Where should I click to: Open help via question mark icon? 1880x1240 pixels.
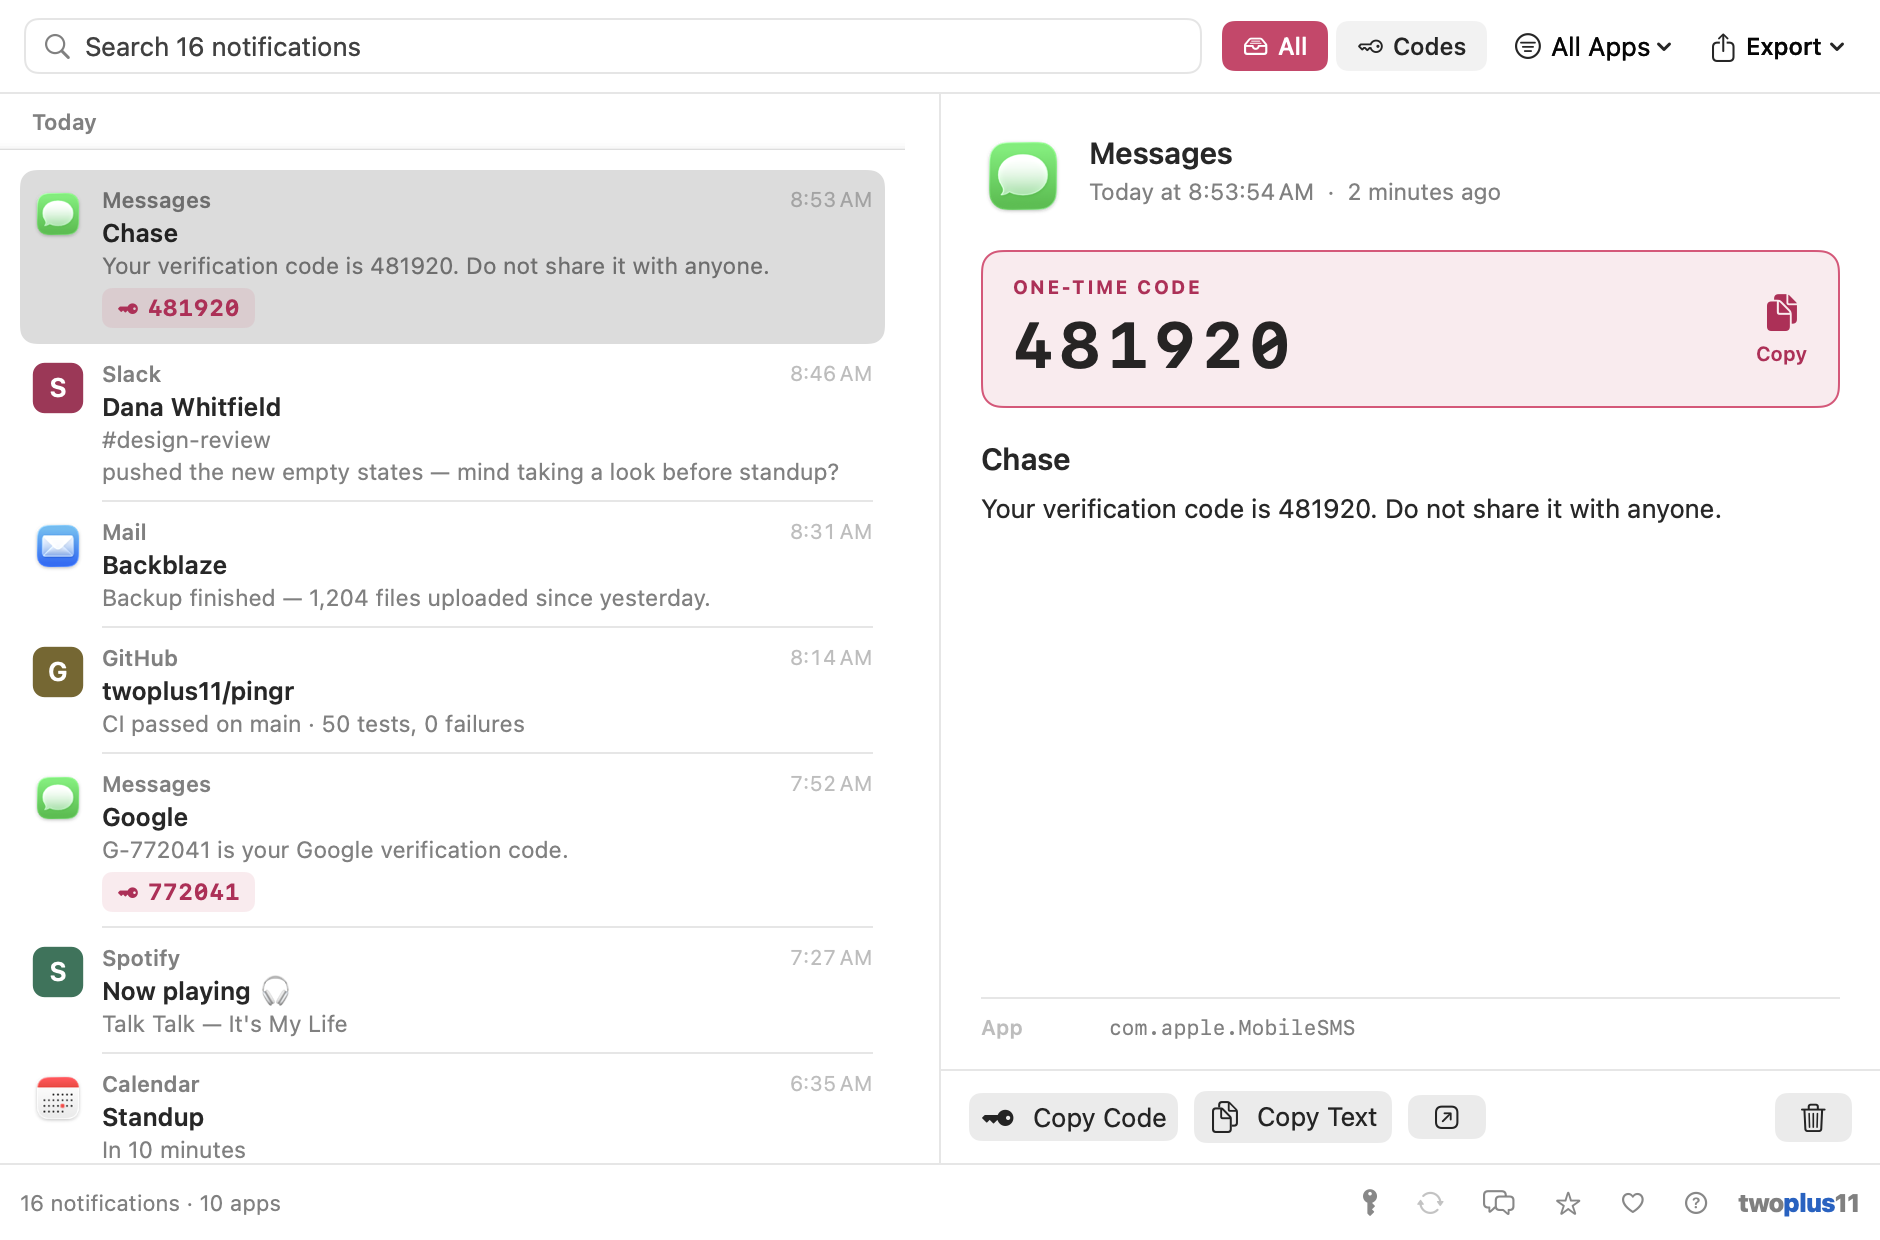click(1696, 1203)
